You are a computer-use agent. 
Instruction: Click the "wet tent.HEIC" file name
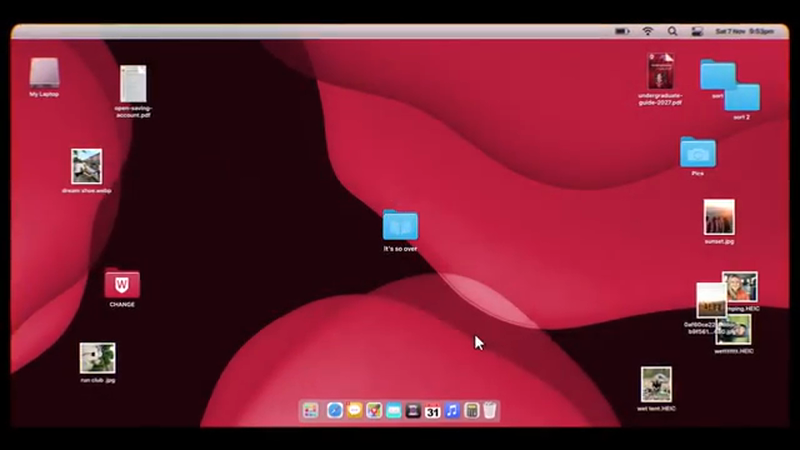(657, 409)
